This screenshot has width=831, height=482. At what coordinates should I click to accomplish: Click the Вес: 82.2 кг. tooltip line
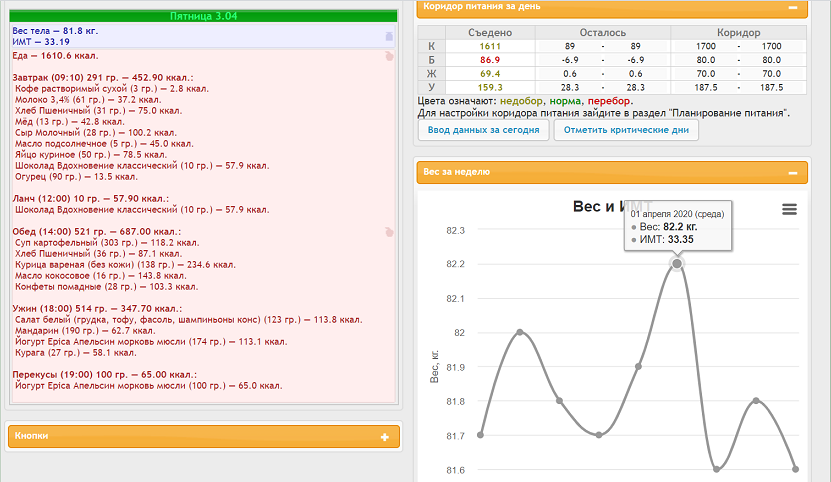pos(665,227)
